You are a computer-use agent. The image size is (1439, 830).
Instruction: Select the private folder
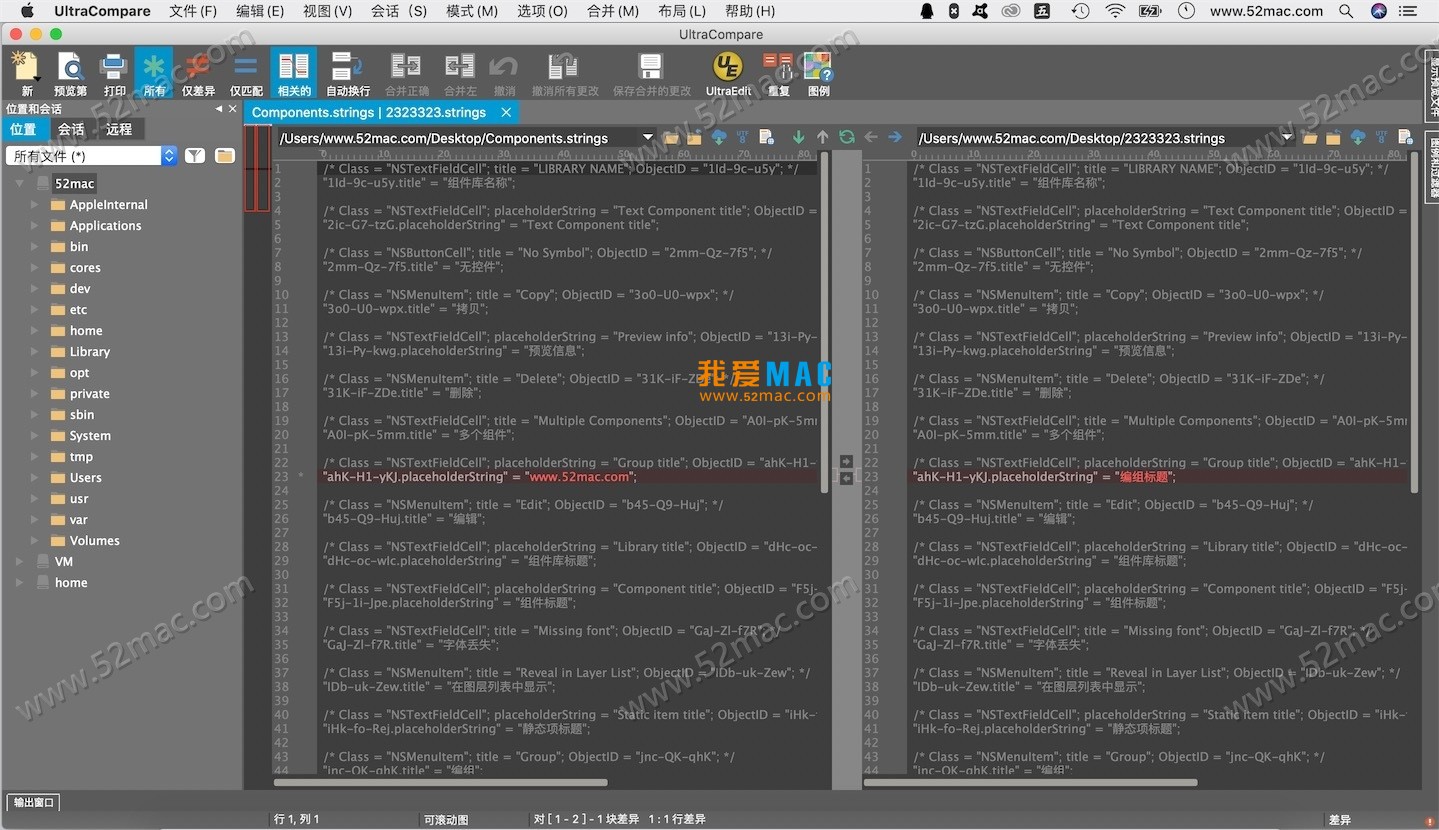coord(90,394)
